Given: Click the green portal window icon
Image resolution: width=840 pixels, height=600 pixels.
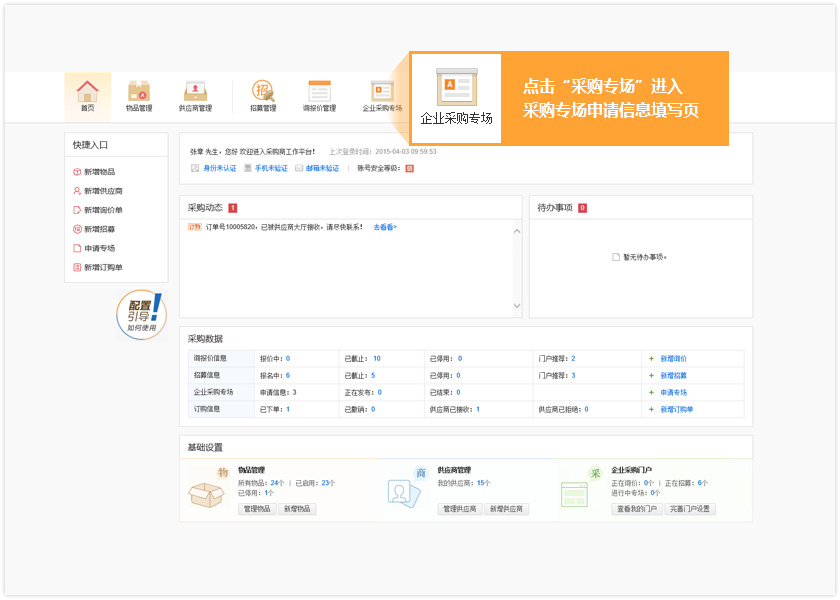Looking at the screenshot, I should (574, 494).
